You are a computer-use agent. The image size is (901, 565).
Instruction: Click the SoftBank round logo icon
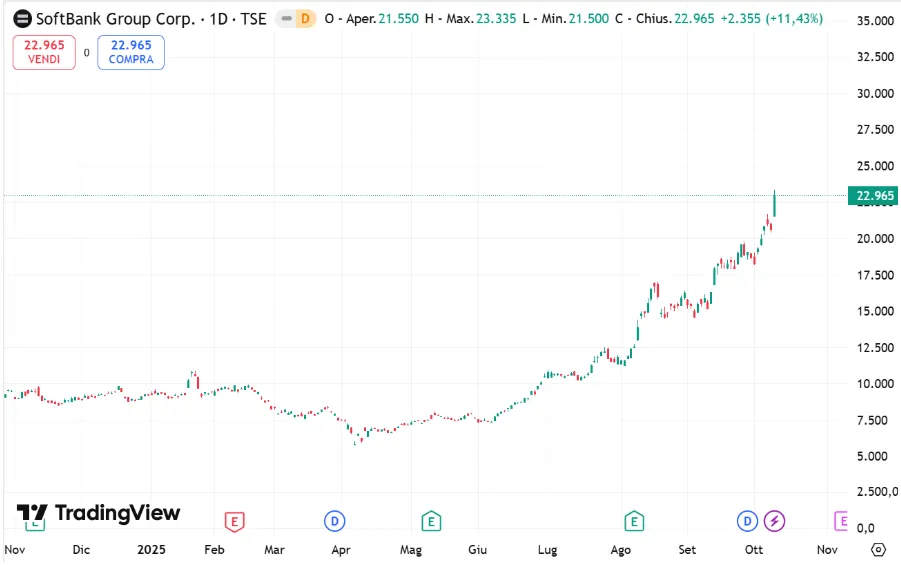pos(22,19)
